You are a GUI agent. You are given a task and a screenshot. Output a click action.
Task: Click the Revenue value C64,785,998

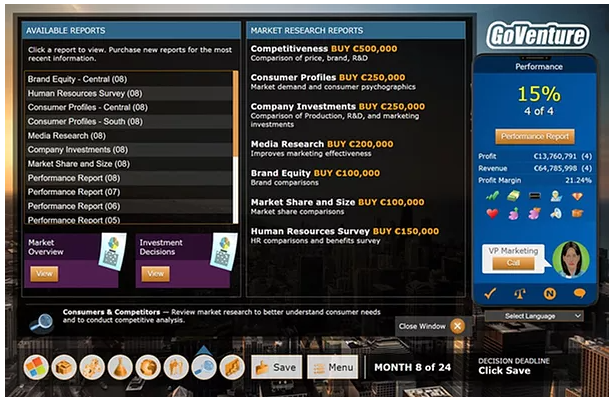pos(555,168)
